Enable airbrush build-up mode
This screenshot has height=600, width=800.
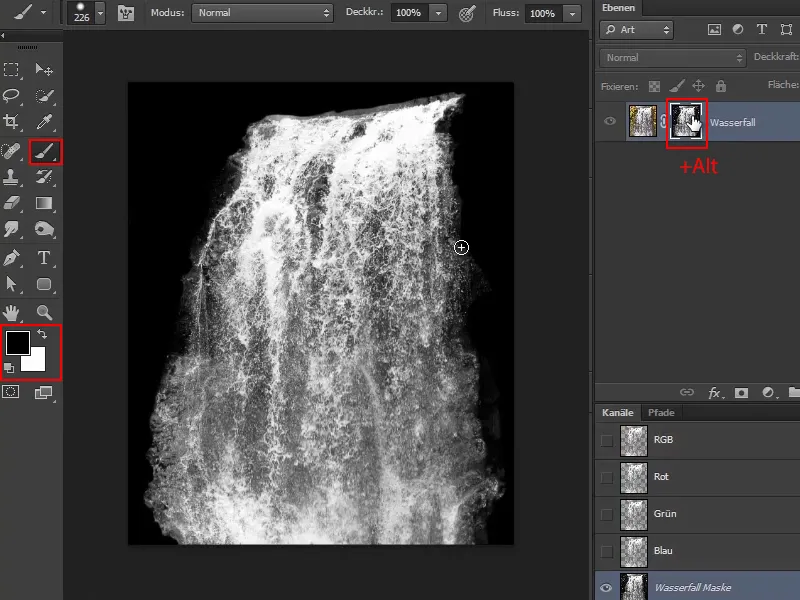click(467, 14)
